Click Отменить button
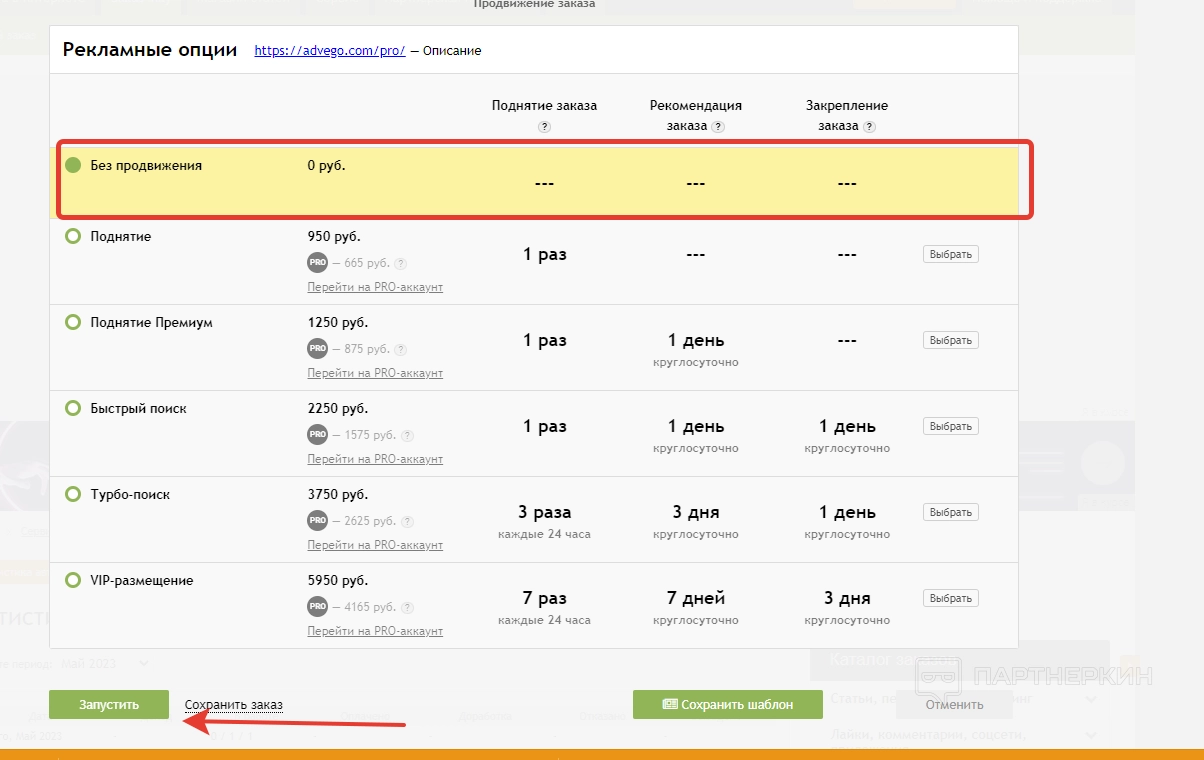The image size is (1204, 760). (x=954, y=704)
